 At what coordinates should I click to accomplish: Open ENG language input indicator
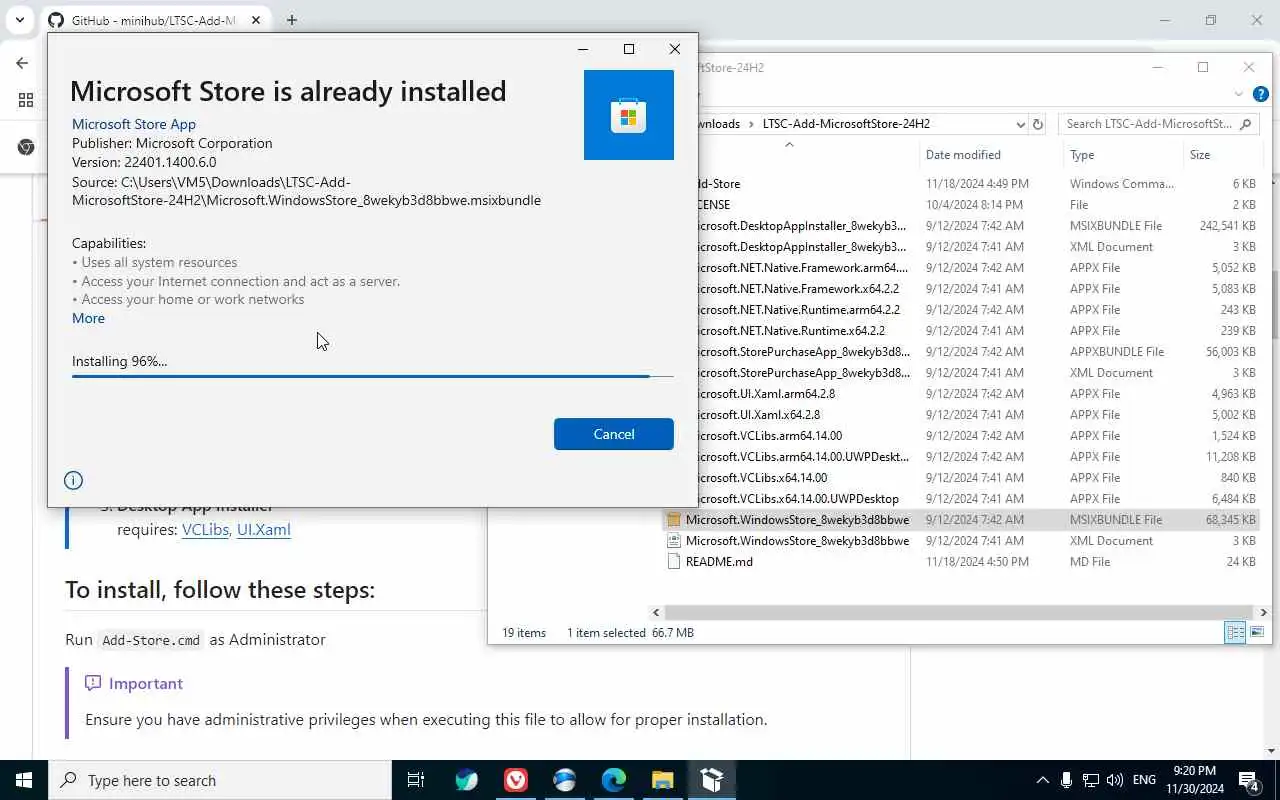[1144, 780]
